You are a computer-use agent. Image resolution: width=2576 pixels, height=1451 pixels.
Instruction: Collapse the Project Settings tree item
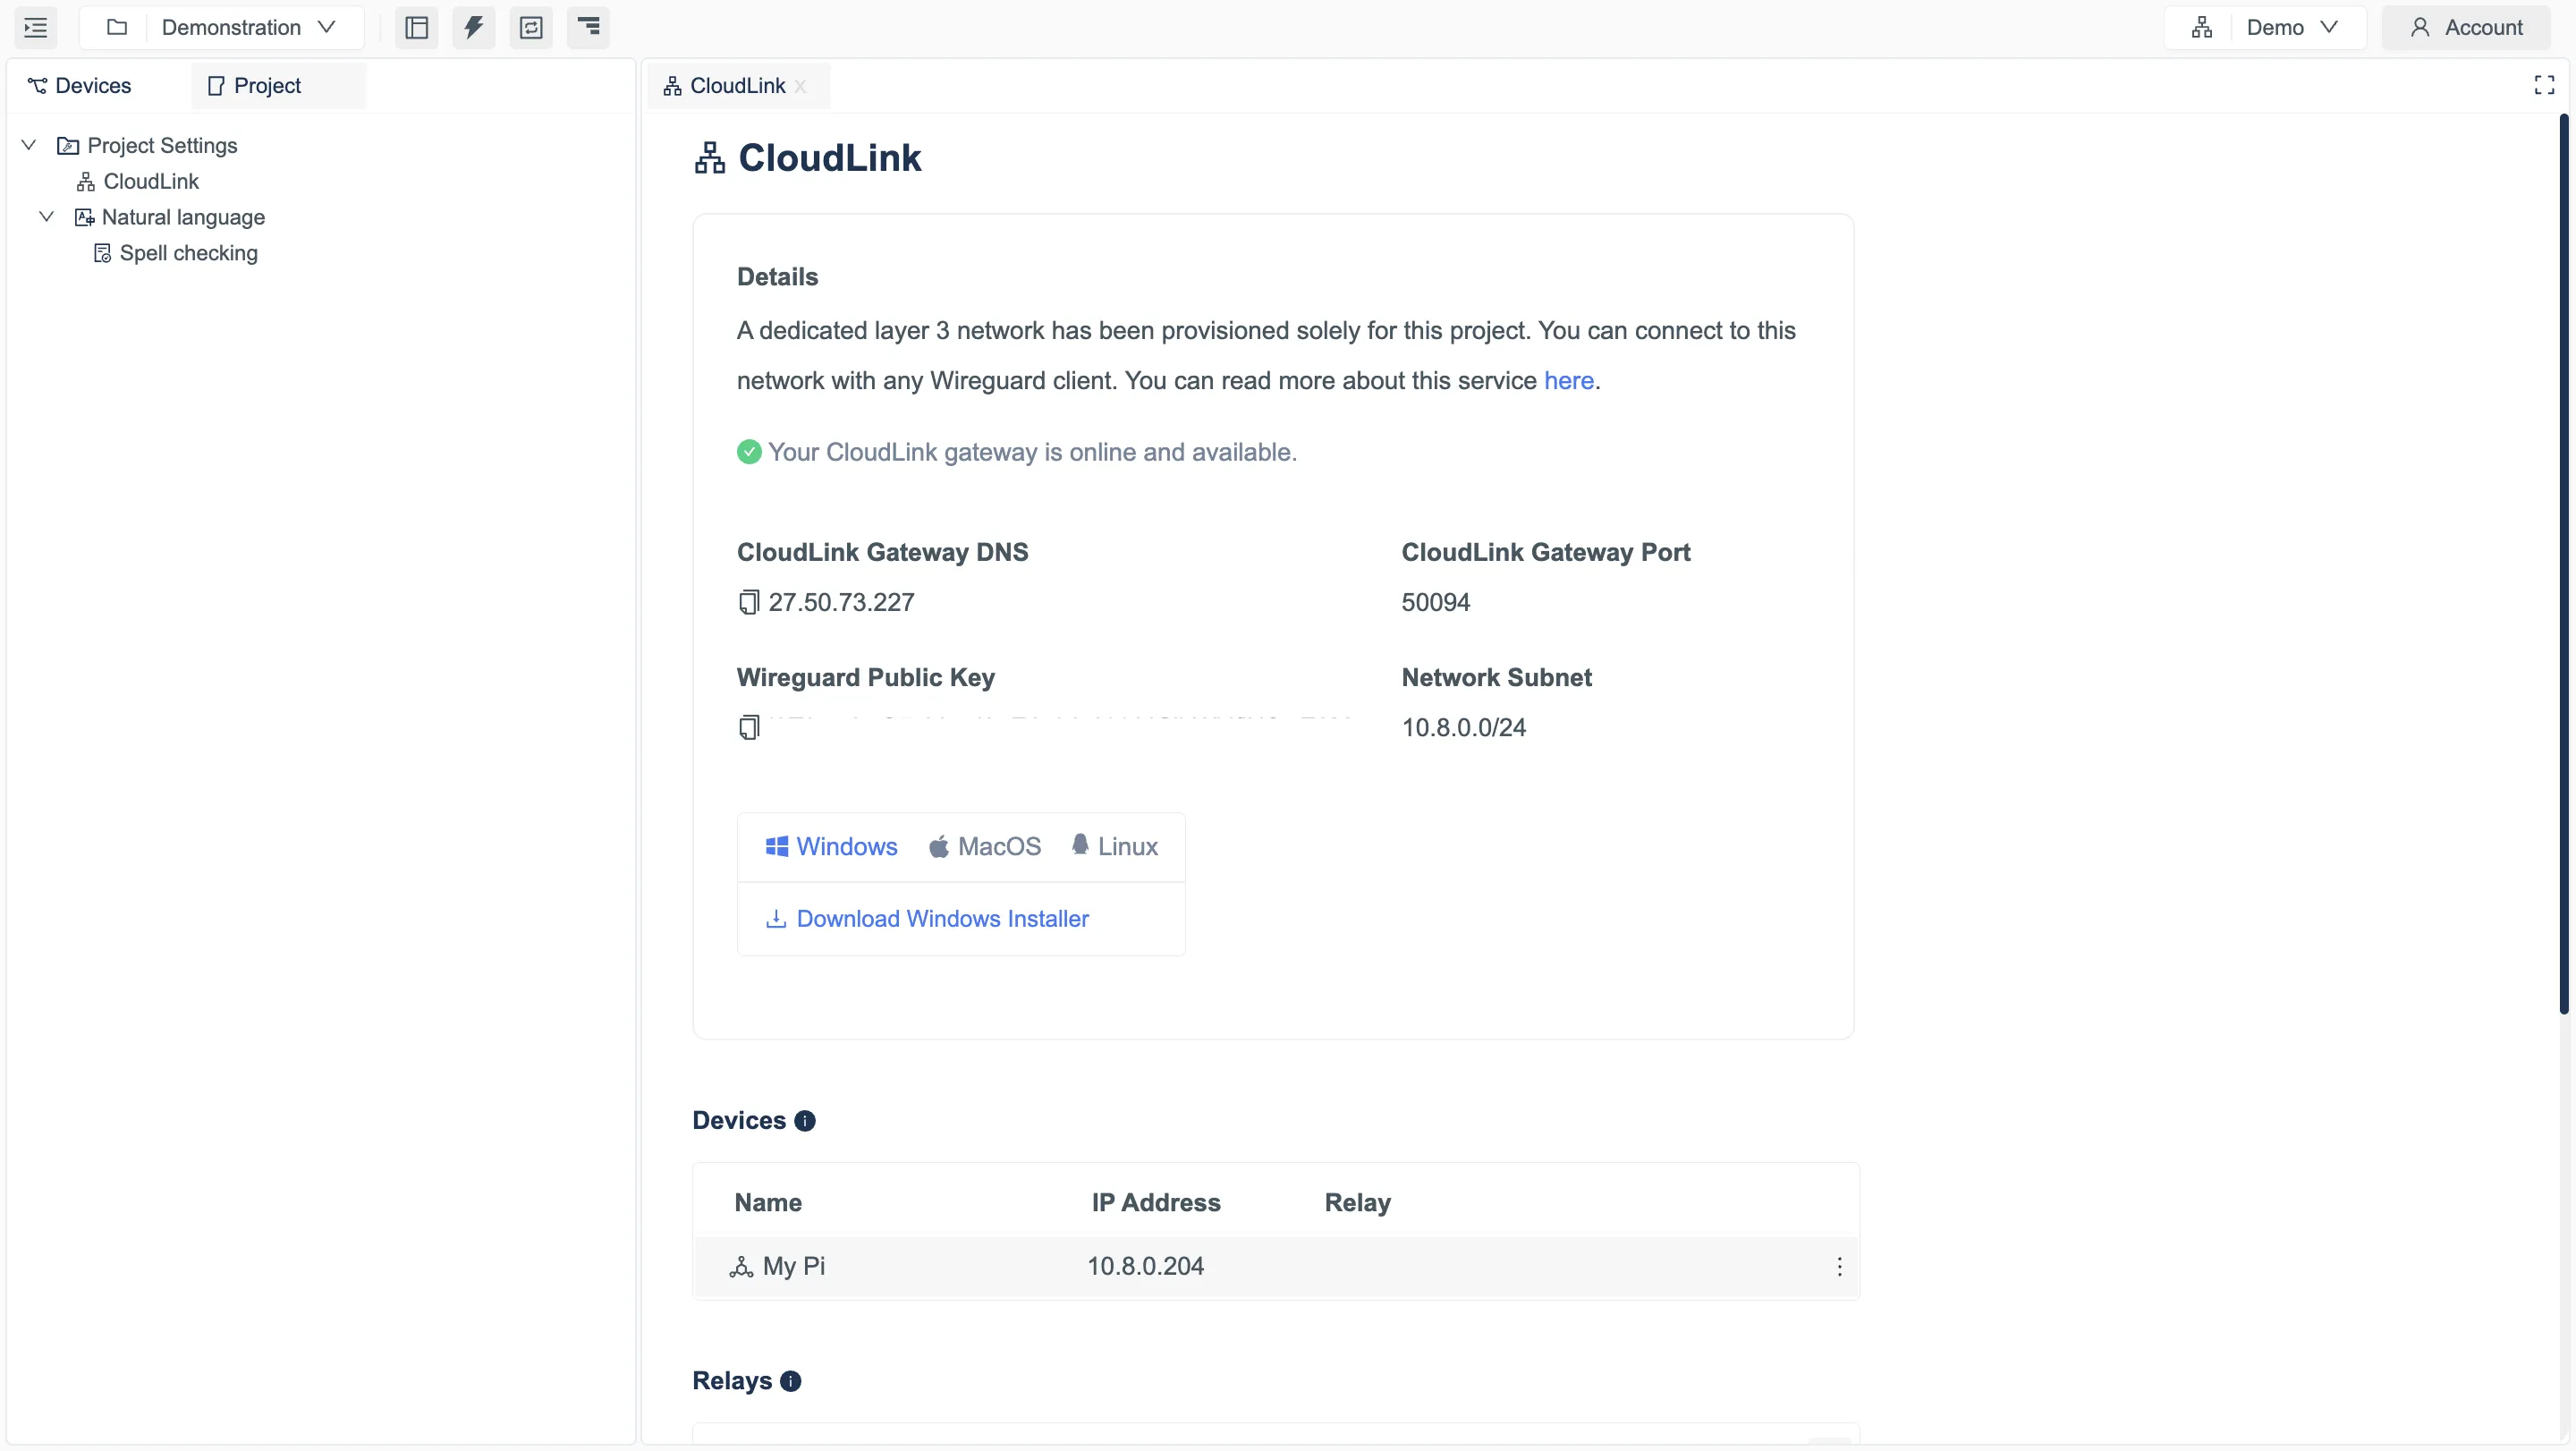(x=27, y=144)
